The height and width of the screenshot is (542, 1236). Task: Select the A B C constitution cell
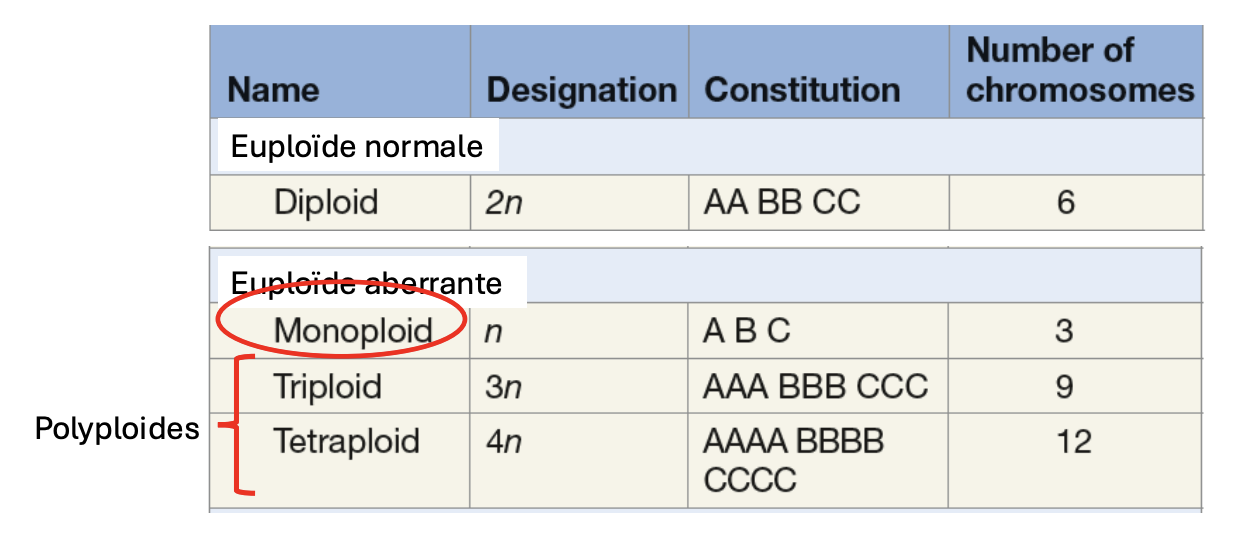[746, 331]
